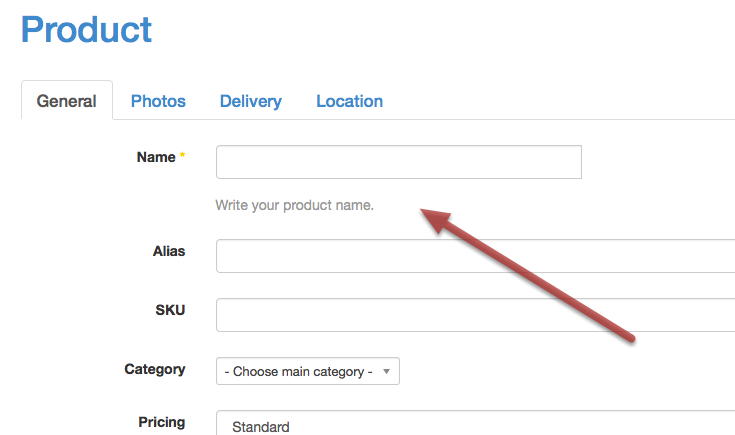
Task: Click the Category dropdown arrow triangle
Action: pyautogui.click(x=386, y=371)
